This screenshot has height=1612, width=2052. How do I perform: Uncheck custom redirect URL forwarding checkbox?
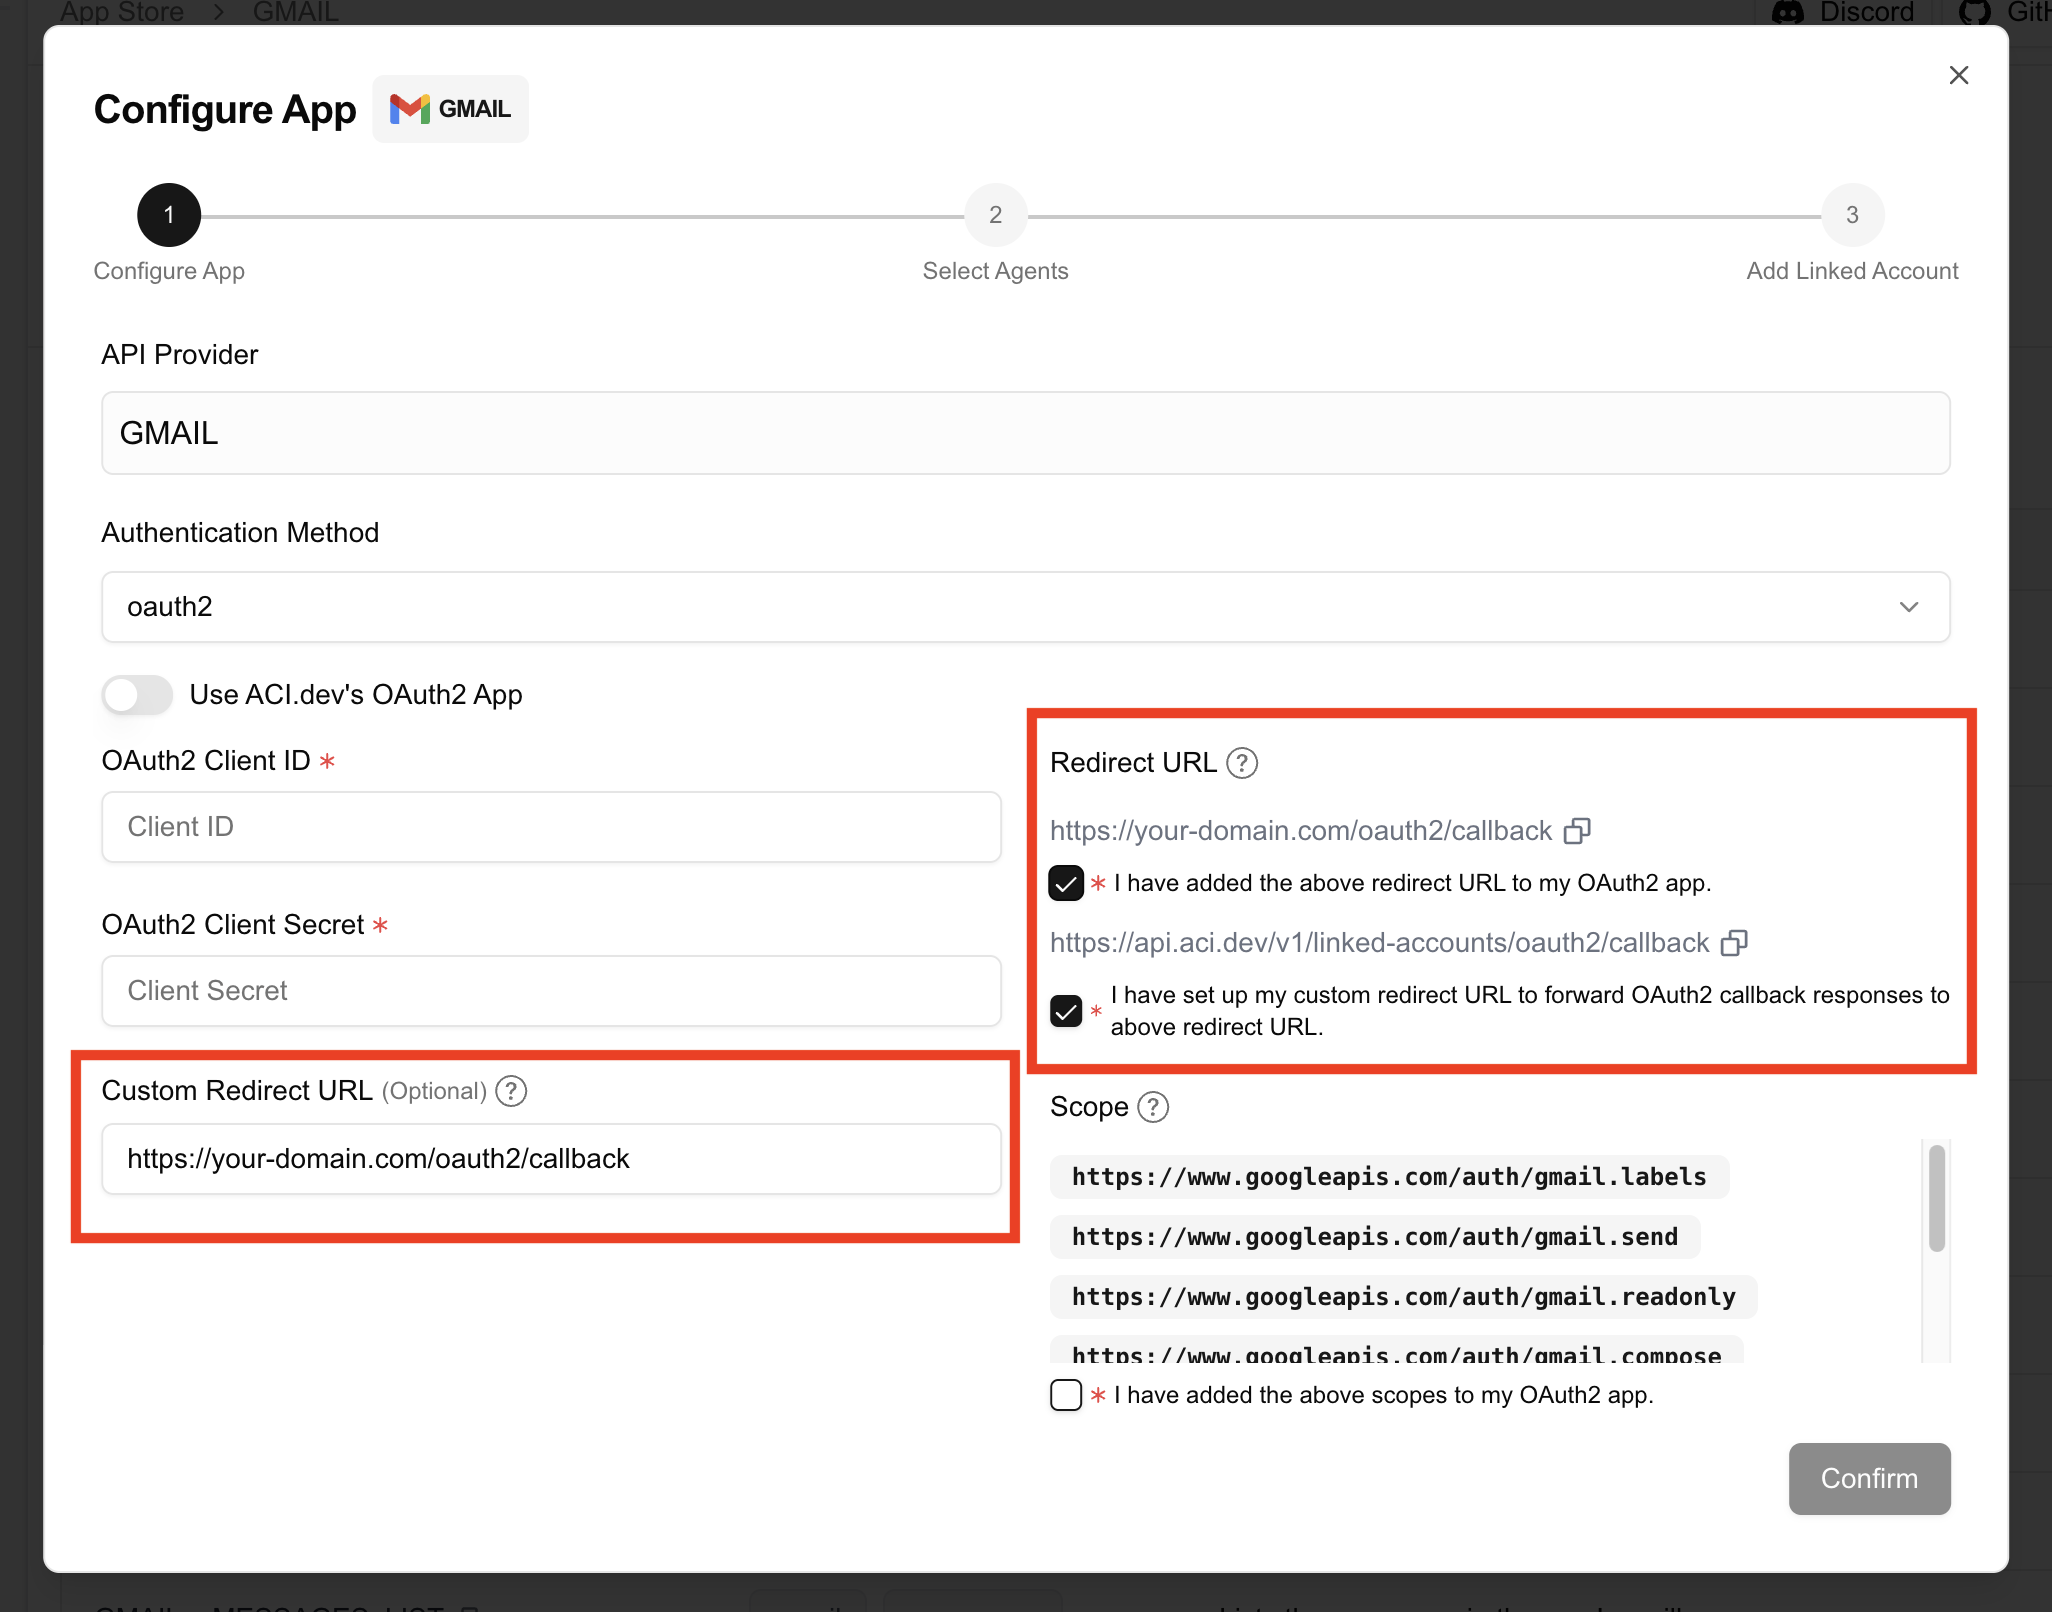[1066, 1011]
